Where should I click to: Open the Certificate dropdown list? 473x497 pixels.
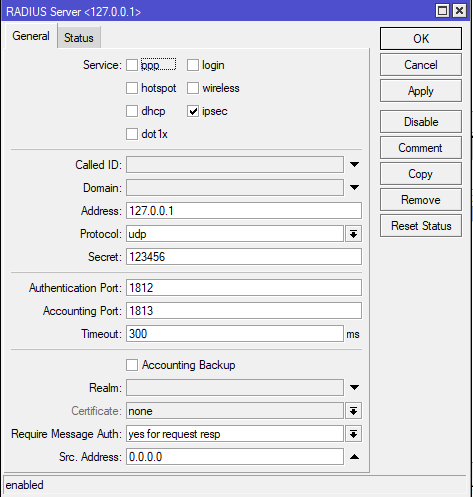point(354,411)
